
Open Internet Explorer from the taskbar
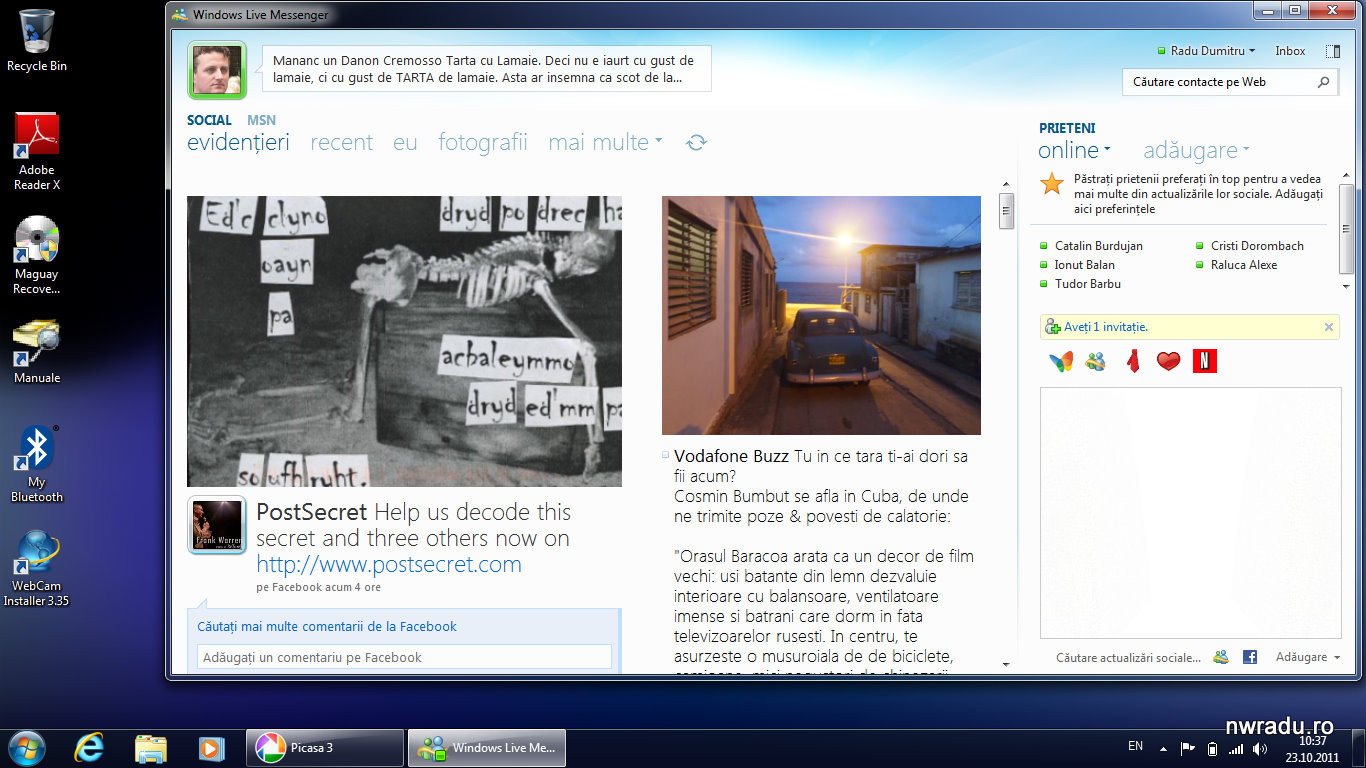(89, 747)
